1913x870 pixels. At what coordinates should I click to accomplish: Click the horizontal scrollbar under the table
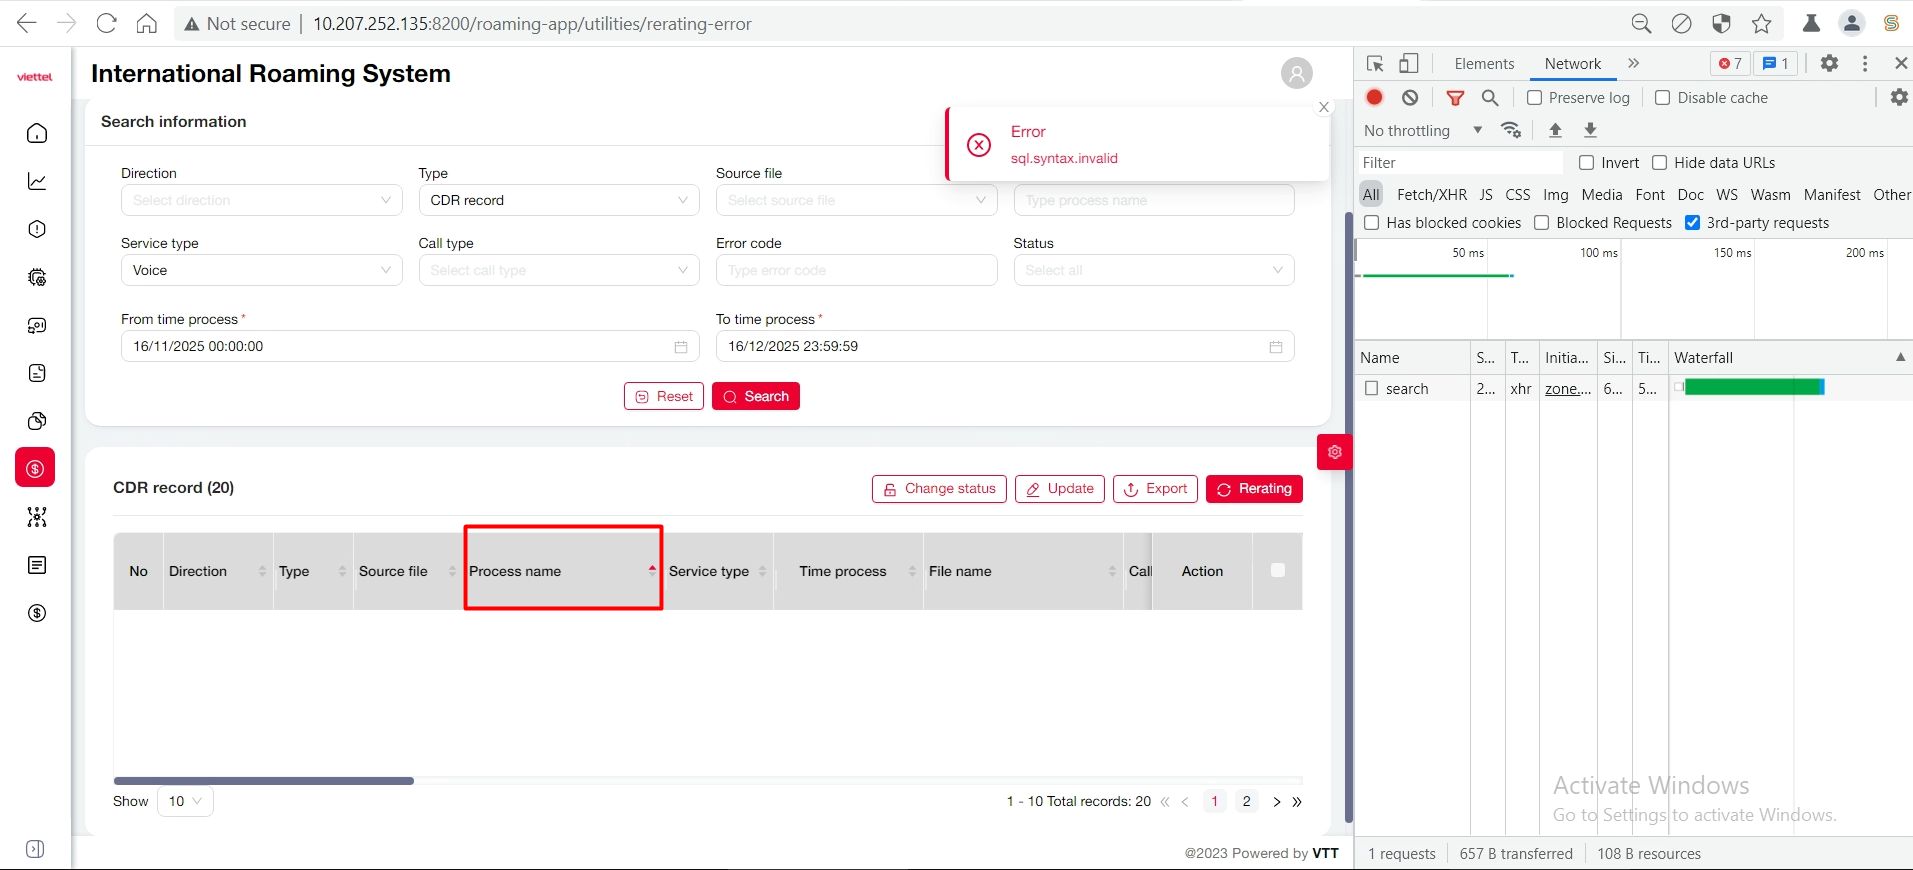264,781
